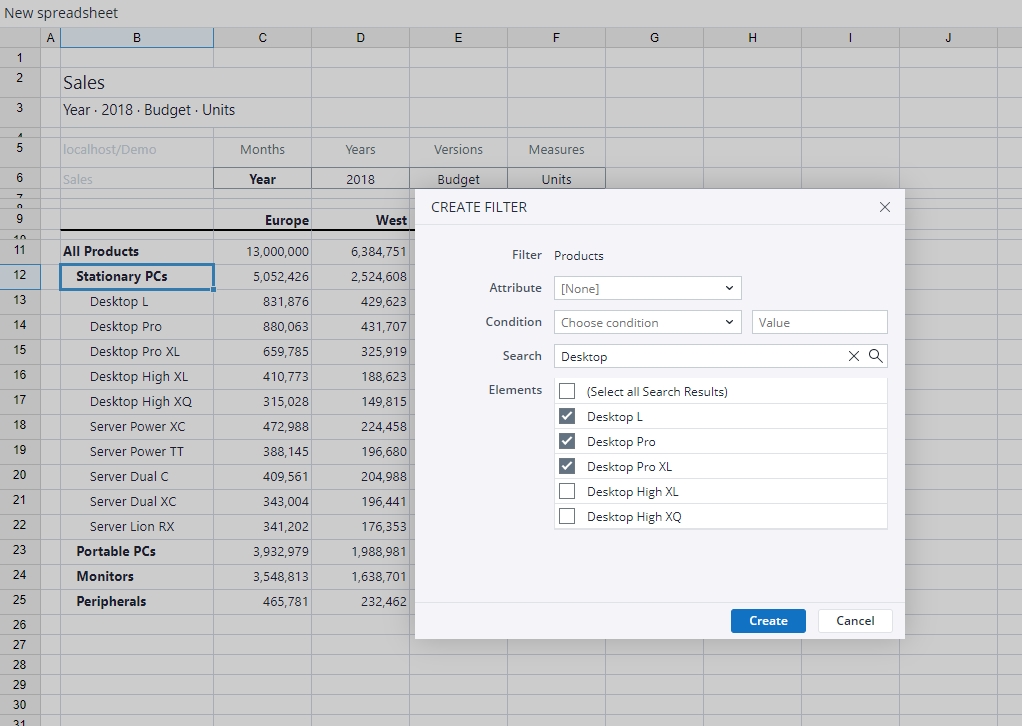
Task: Click the Stationary PCs cell
Action: (x=137, y=276)
